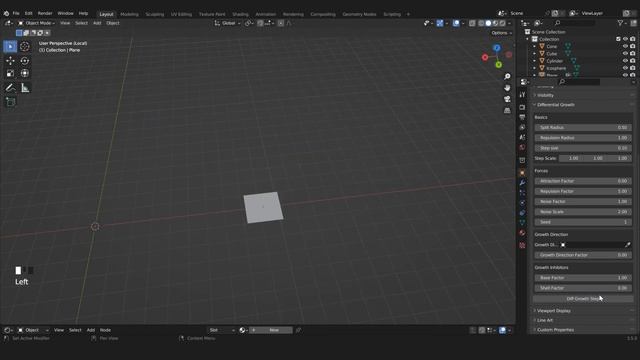Select the Transform tool
The width and height of the screenshot is (640, 360).
[x=24, y=73]
